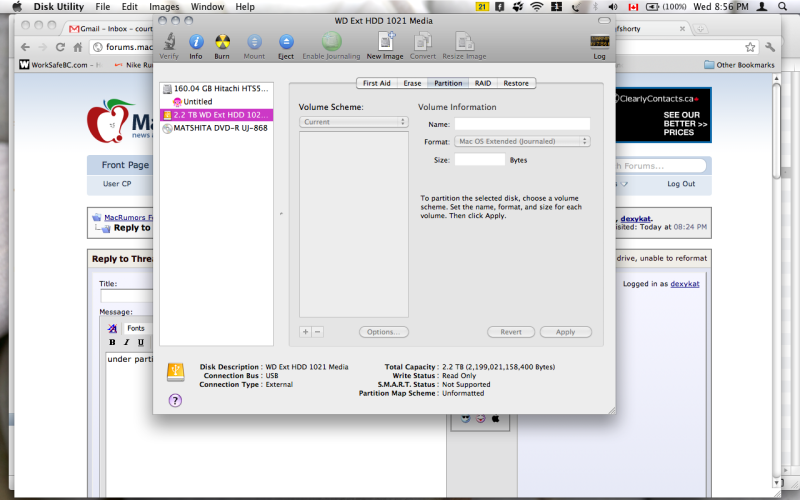Open the Format popup menu
This screenshot has height=500, width=800.
[522, 141]
